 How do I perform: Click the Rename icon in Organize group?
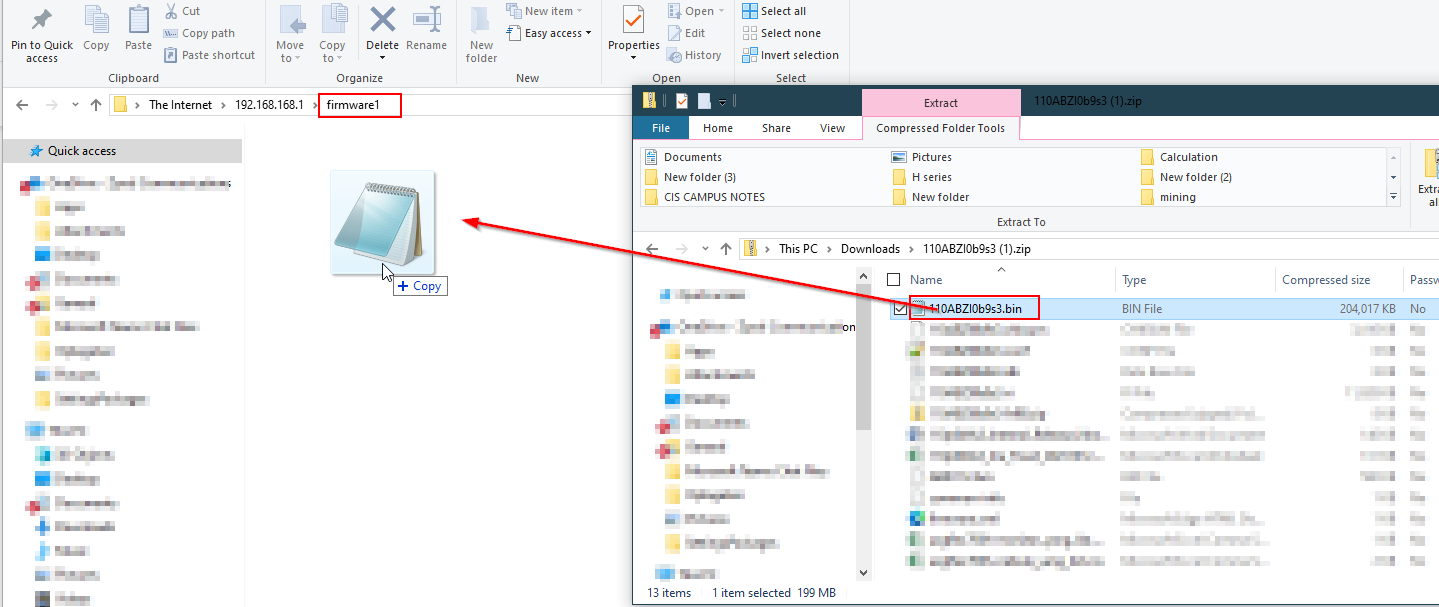pyautogui.click(x=427, y=20)
